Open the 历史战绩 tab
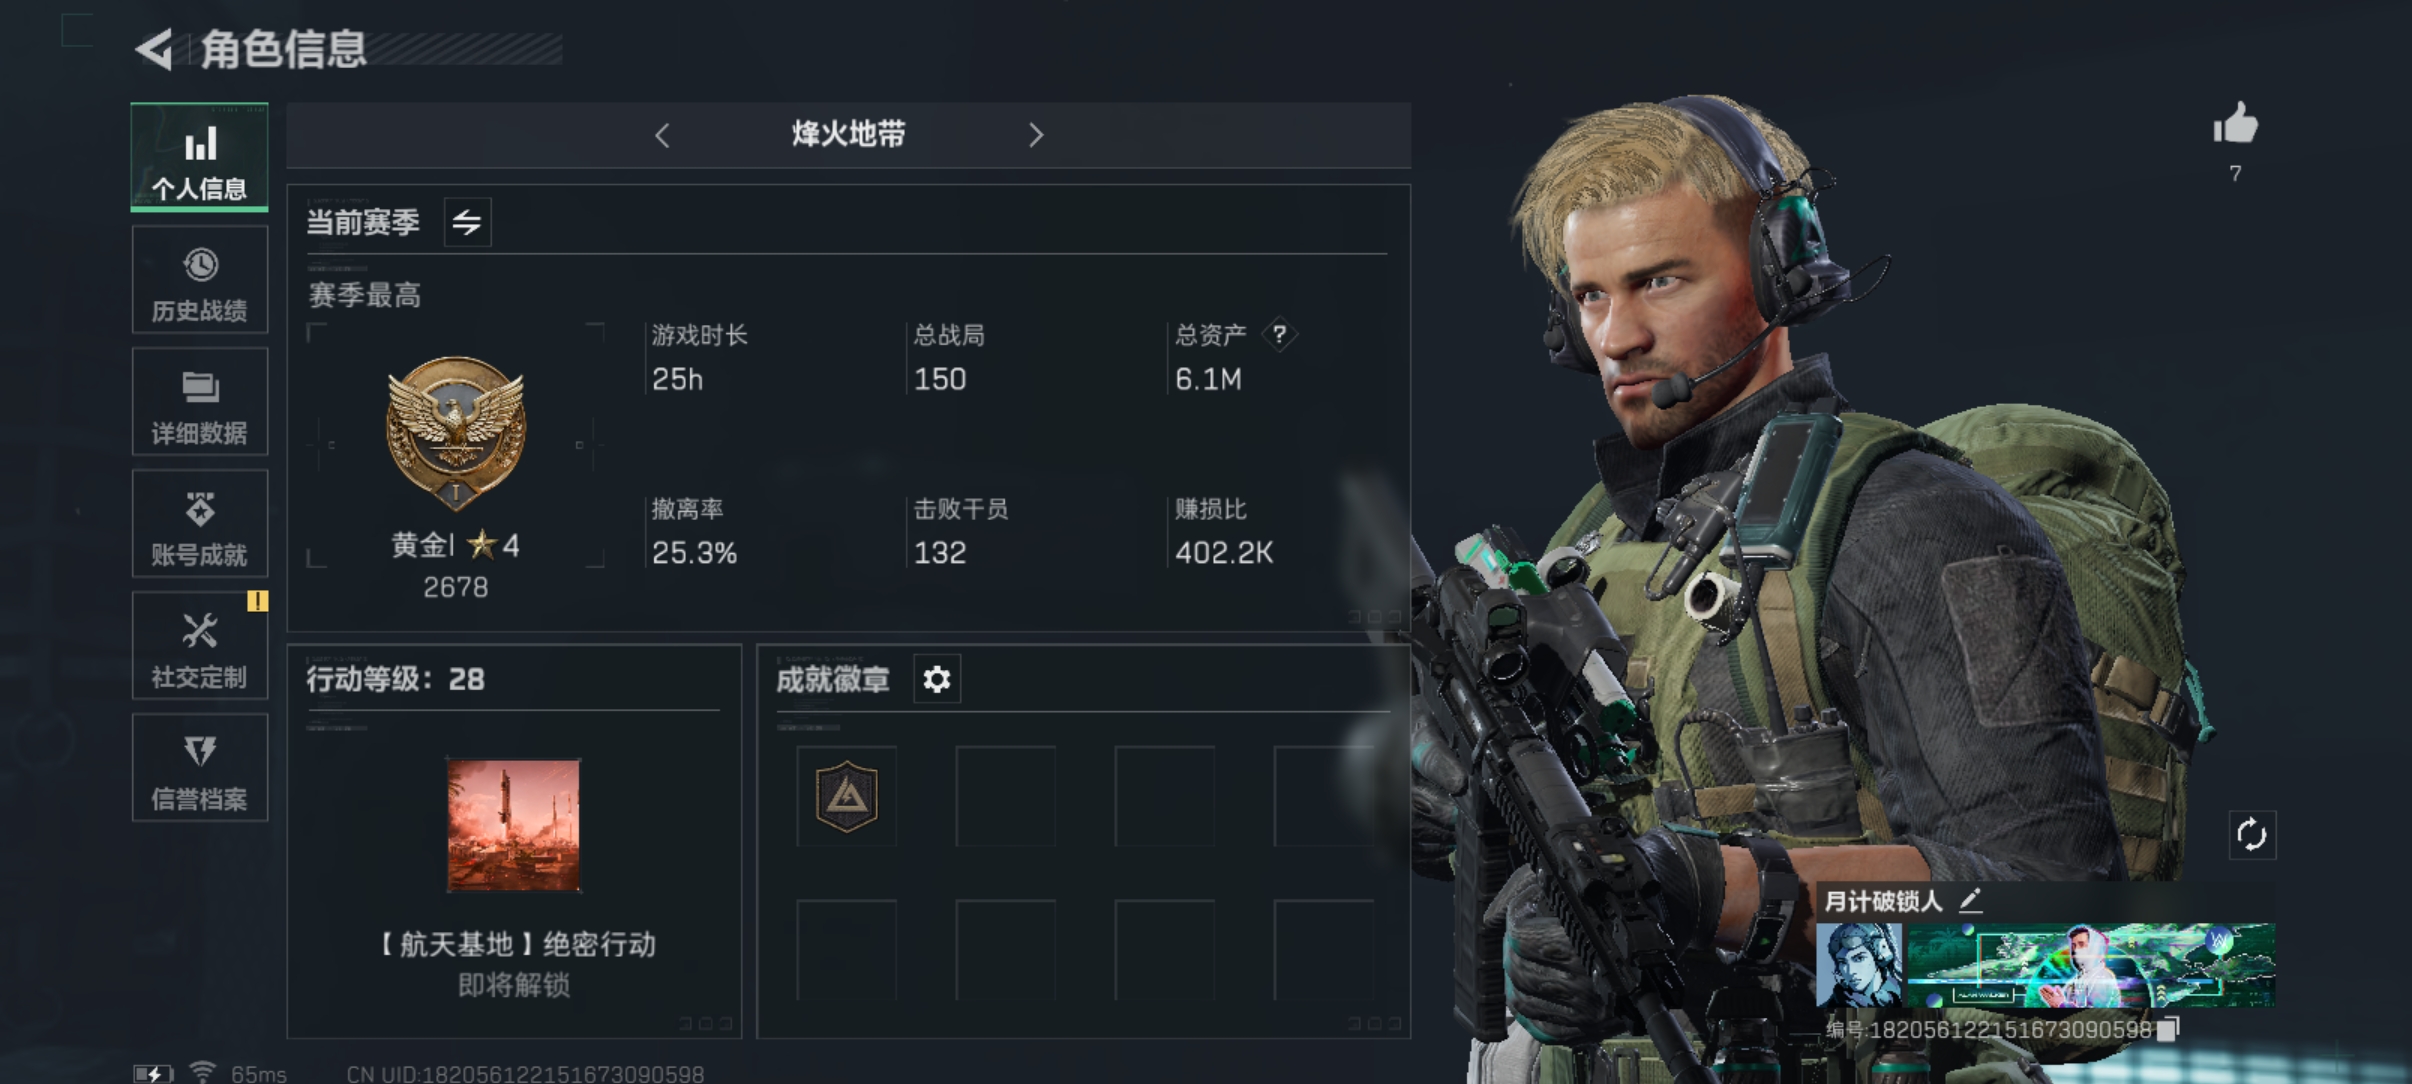This screenshot has width=2412, height=1084. click(x=200, y=280)
